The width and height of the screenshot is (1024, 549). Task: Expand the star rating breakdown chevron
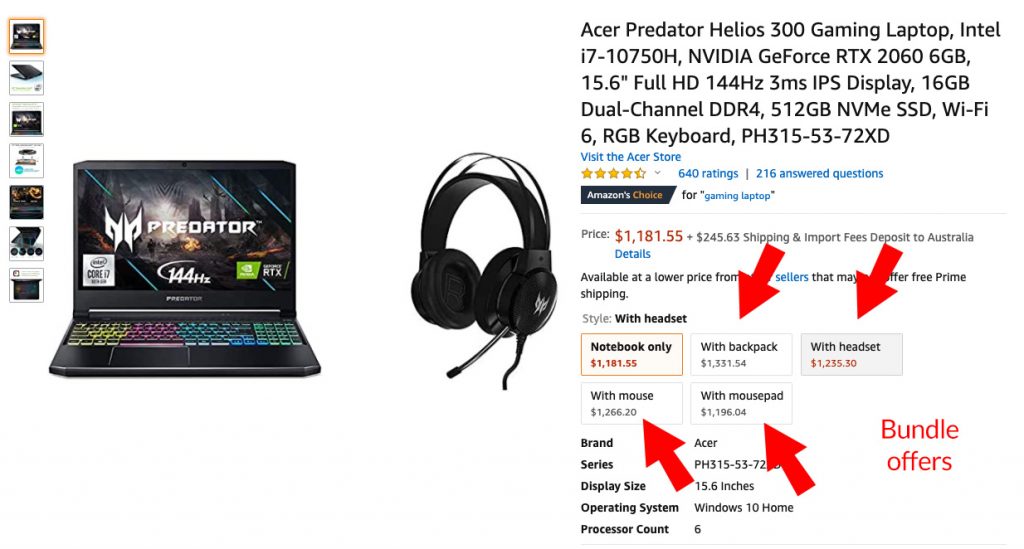658,173
